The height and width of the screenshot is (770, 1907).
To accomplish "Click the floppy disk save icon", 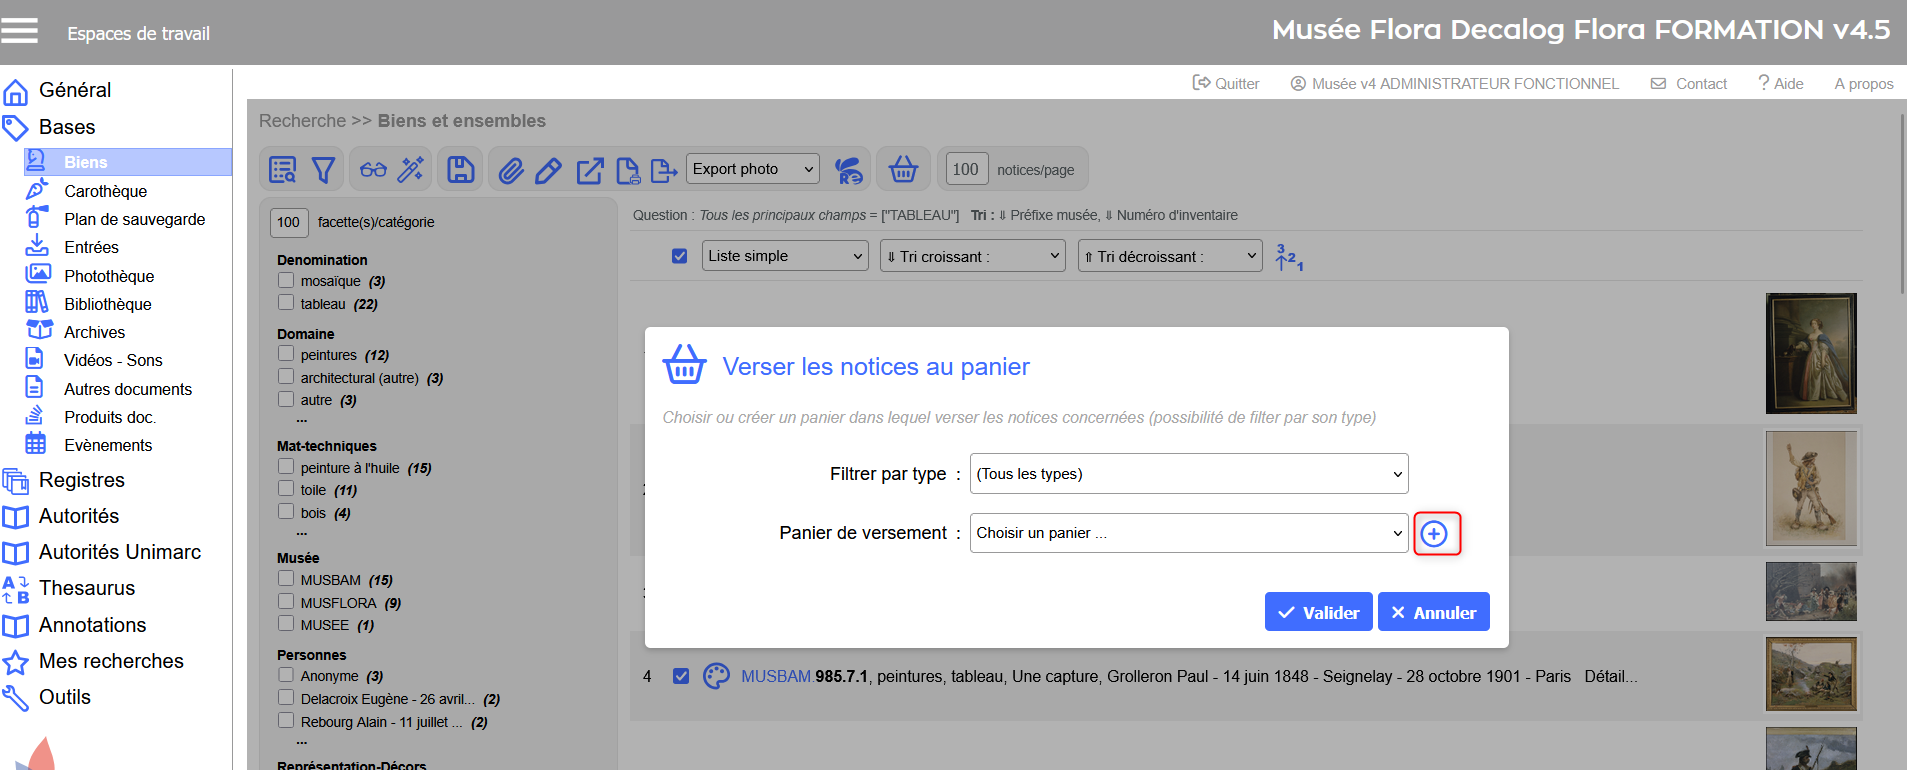I will (460, 170).
